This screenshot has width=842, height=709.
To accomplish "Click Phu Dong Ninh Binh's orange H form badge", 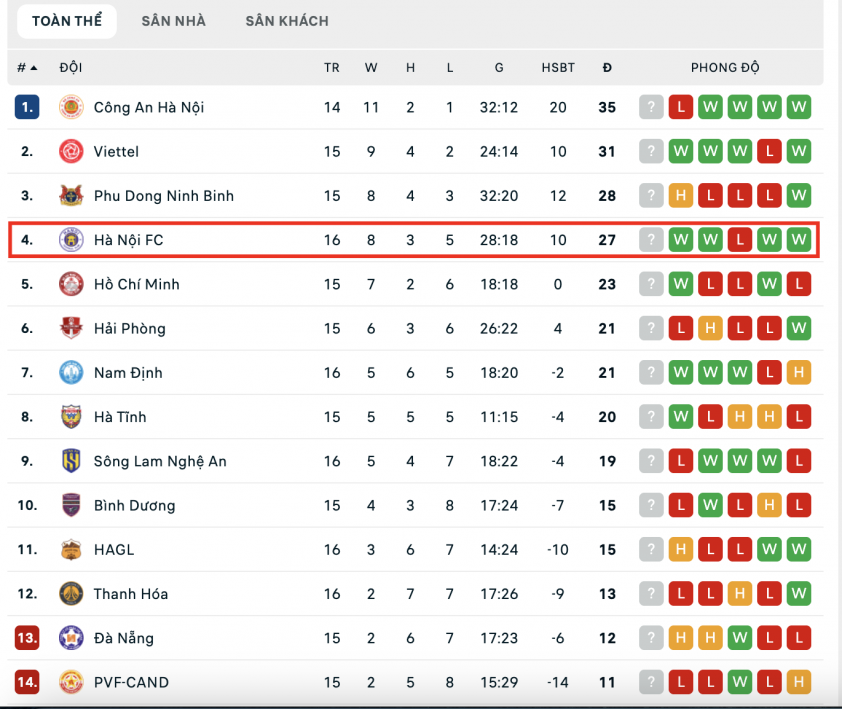I will click(x=681, y=195).
